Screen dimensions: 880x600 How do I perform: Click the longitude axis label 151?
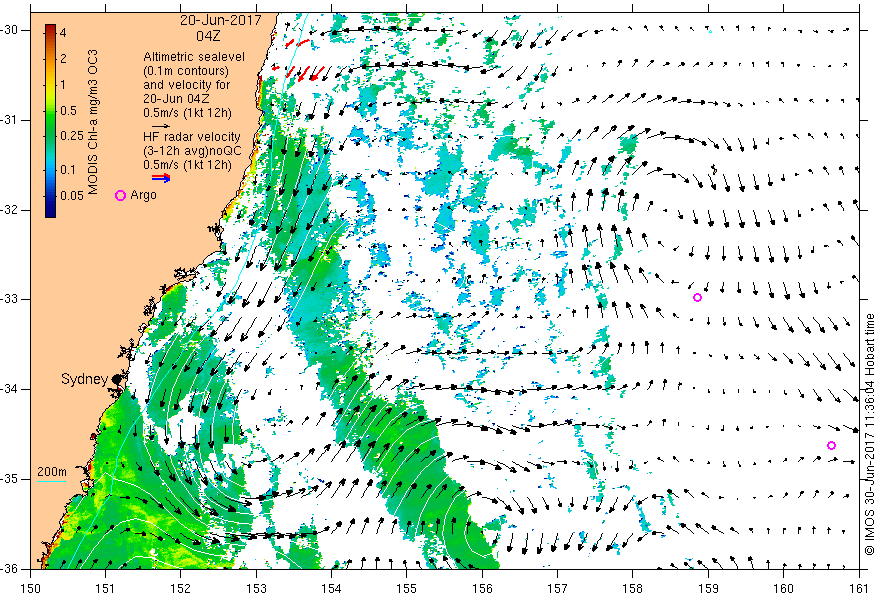106,588
